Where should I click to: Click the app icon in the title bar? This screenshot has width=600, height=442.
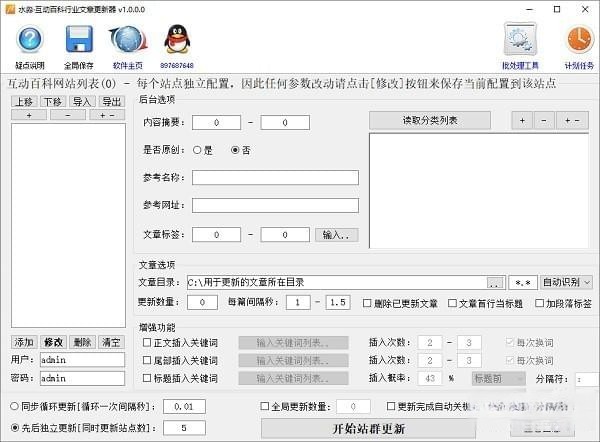coord(10,9)
